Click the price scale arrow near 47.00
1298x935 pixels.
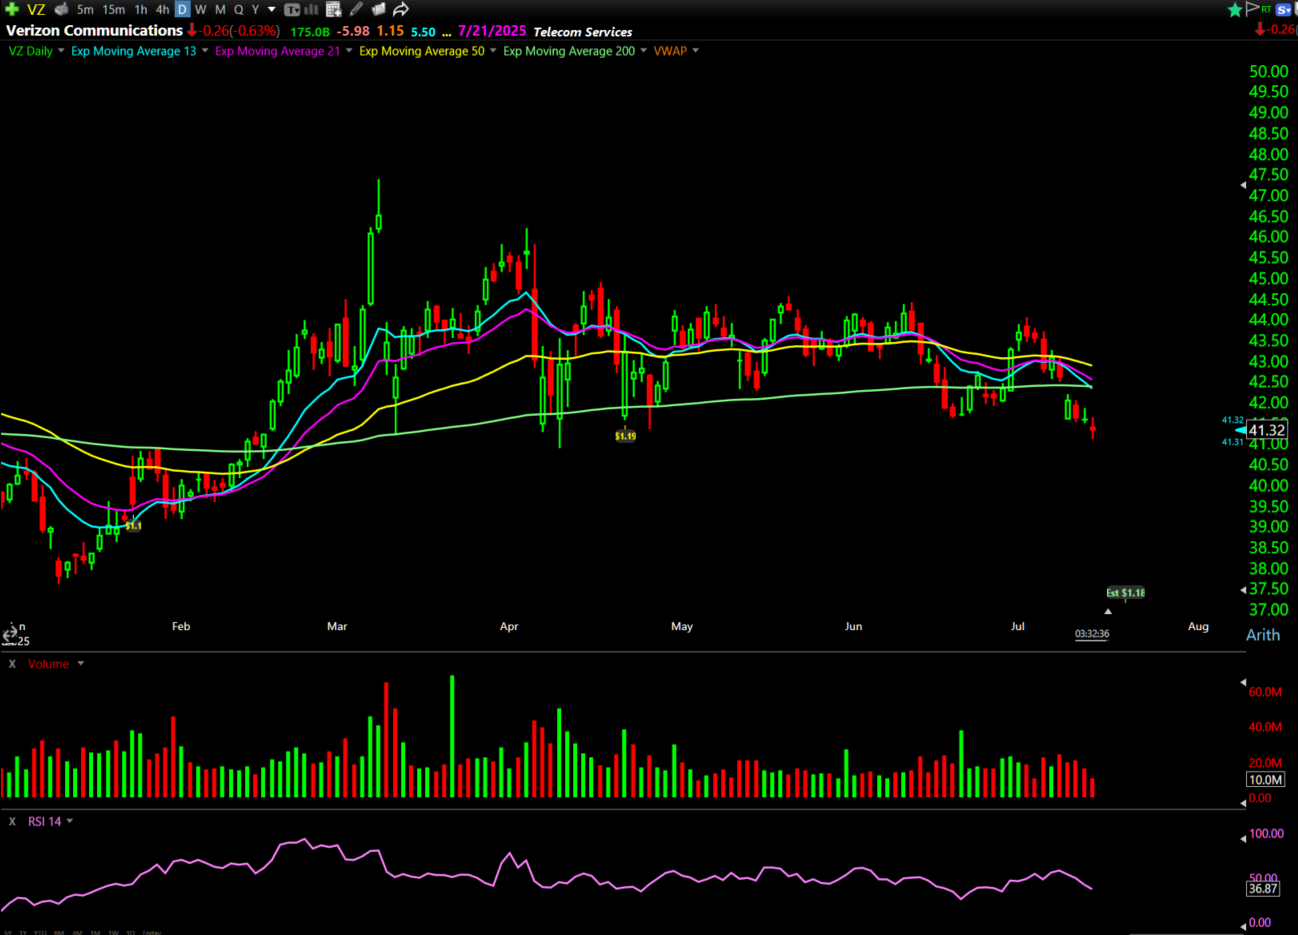1243,185
